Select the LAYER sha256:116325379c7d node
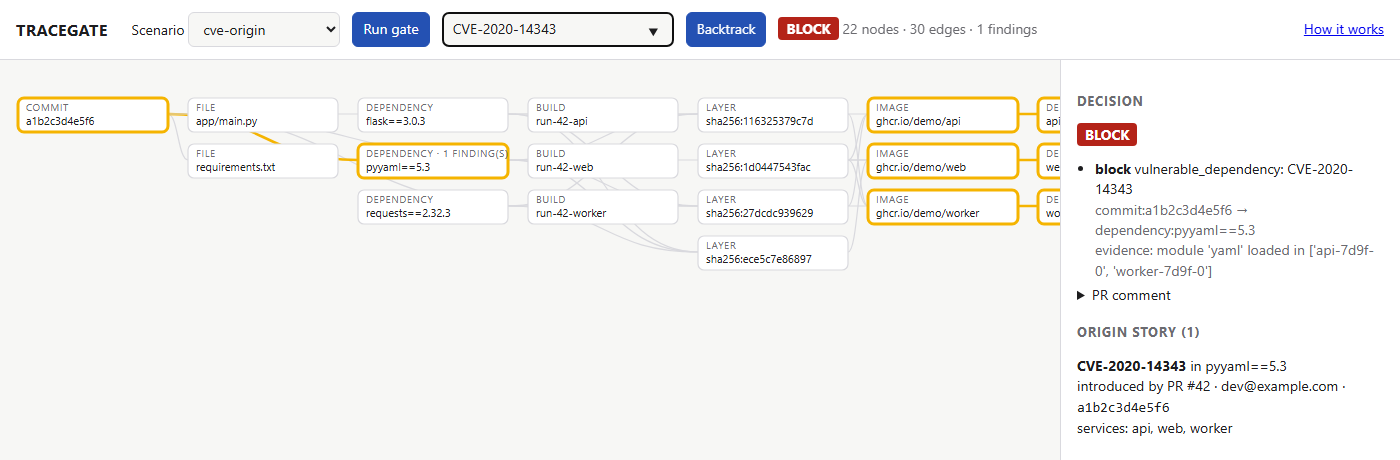Viewport: 1400px width, 460px height. tap(773, 115)
